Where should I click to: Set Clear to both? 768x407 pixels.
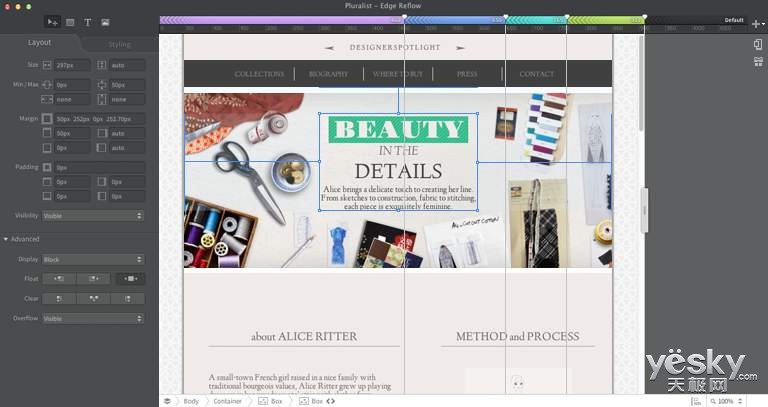pyautogui.click(x=94, y=298)
